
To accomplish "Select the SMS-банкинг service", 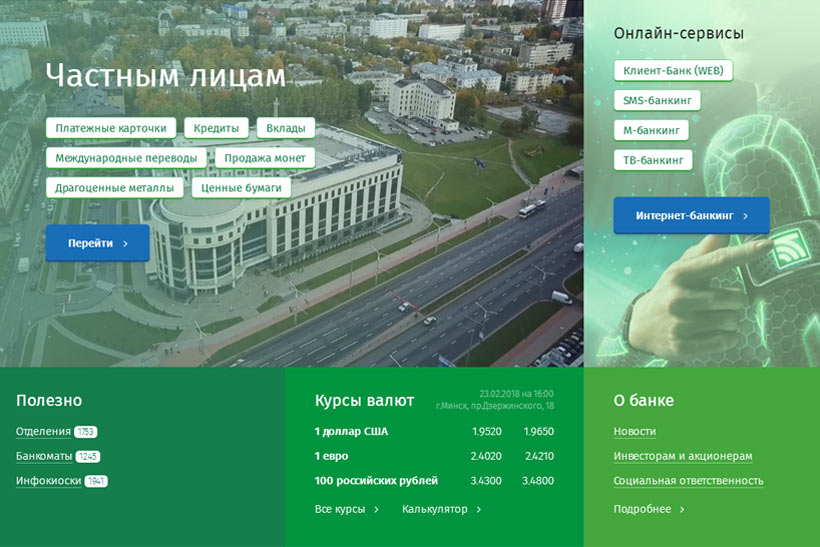I will [x=656, y=100].
